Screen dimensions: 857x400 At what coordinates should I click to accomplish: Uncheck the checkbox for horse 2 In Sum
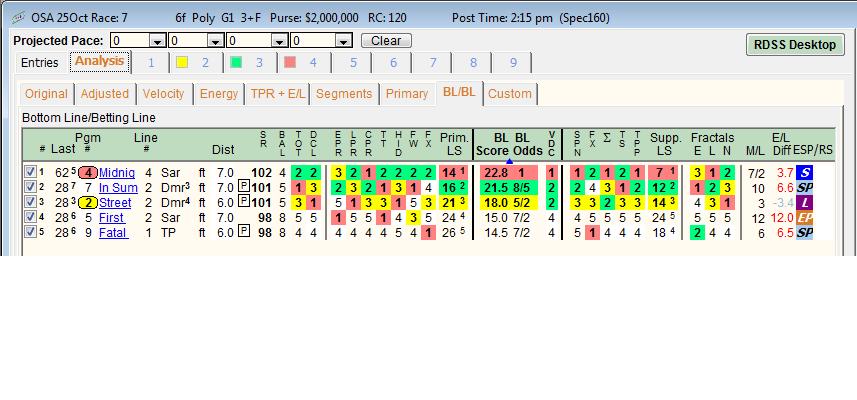pyautogui.click(x=30, y=187)
